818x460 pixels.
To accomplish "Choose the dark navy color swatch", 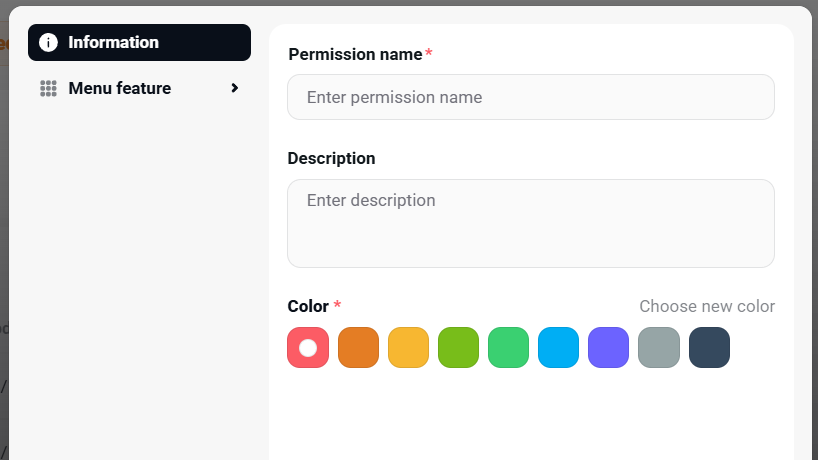I will coord(709,347).
